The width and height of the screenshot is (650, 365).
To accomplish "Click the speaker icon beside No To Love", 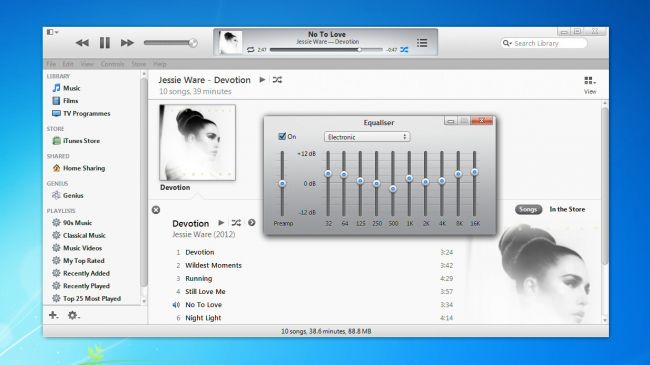I will tap(176, 305).
